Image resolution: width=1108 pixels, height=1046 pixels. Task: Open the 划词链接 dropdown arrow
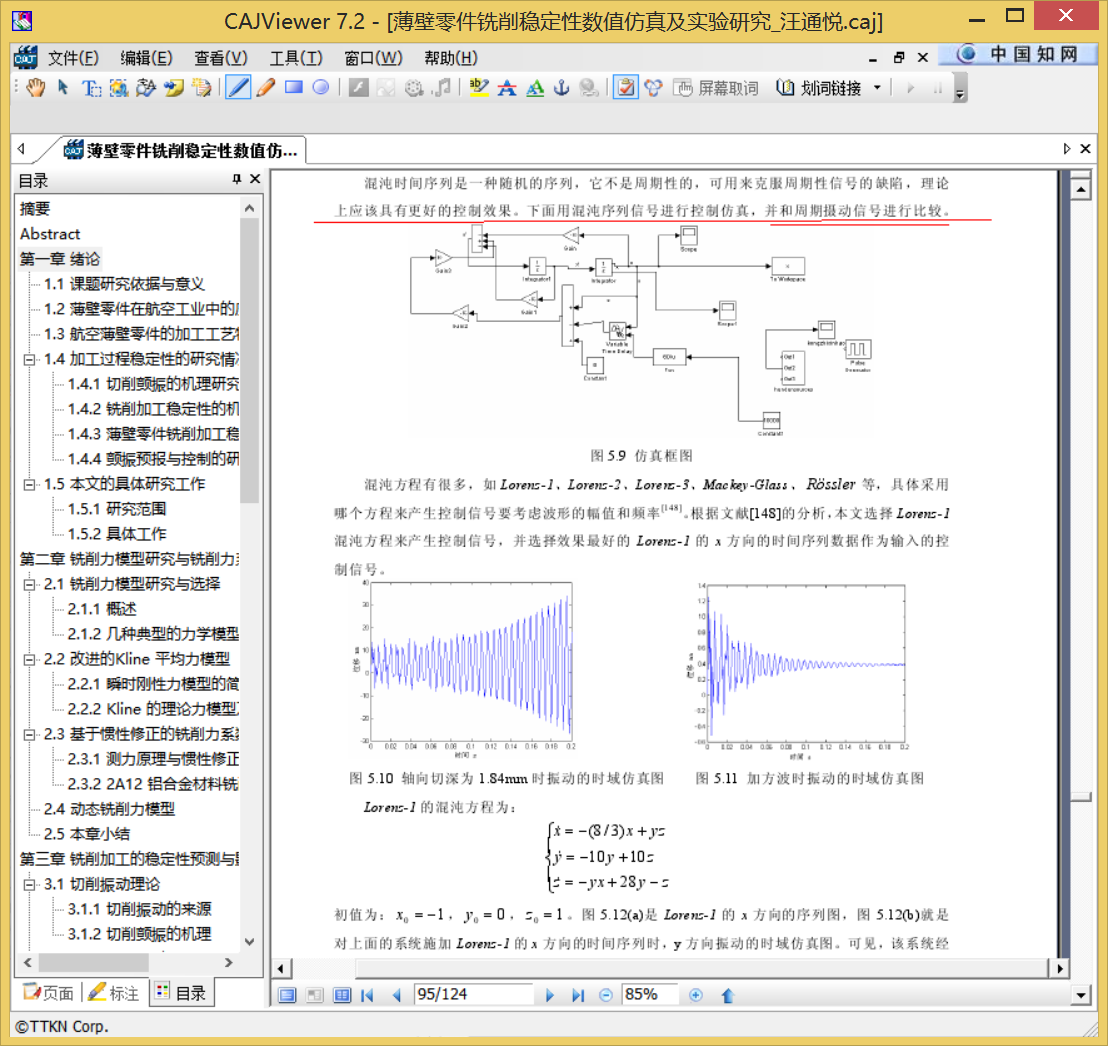point(878,88)
